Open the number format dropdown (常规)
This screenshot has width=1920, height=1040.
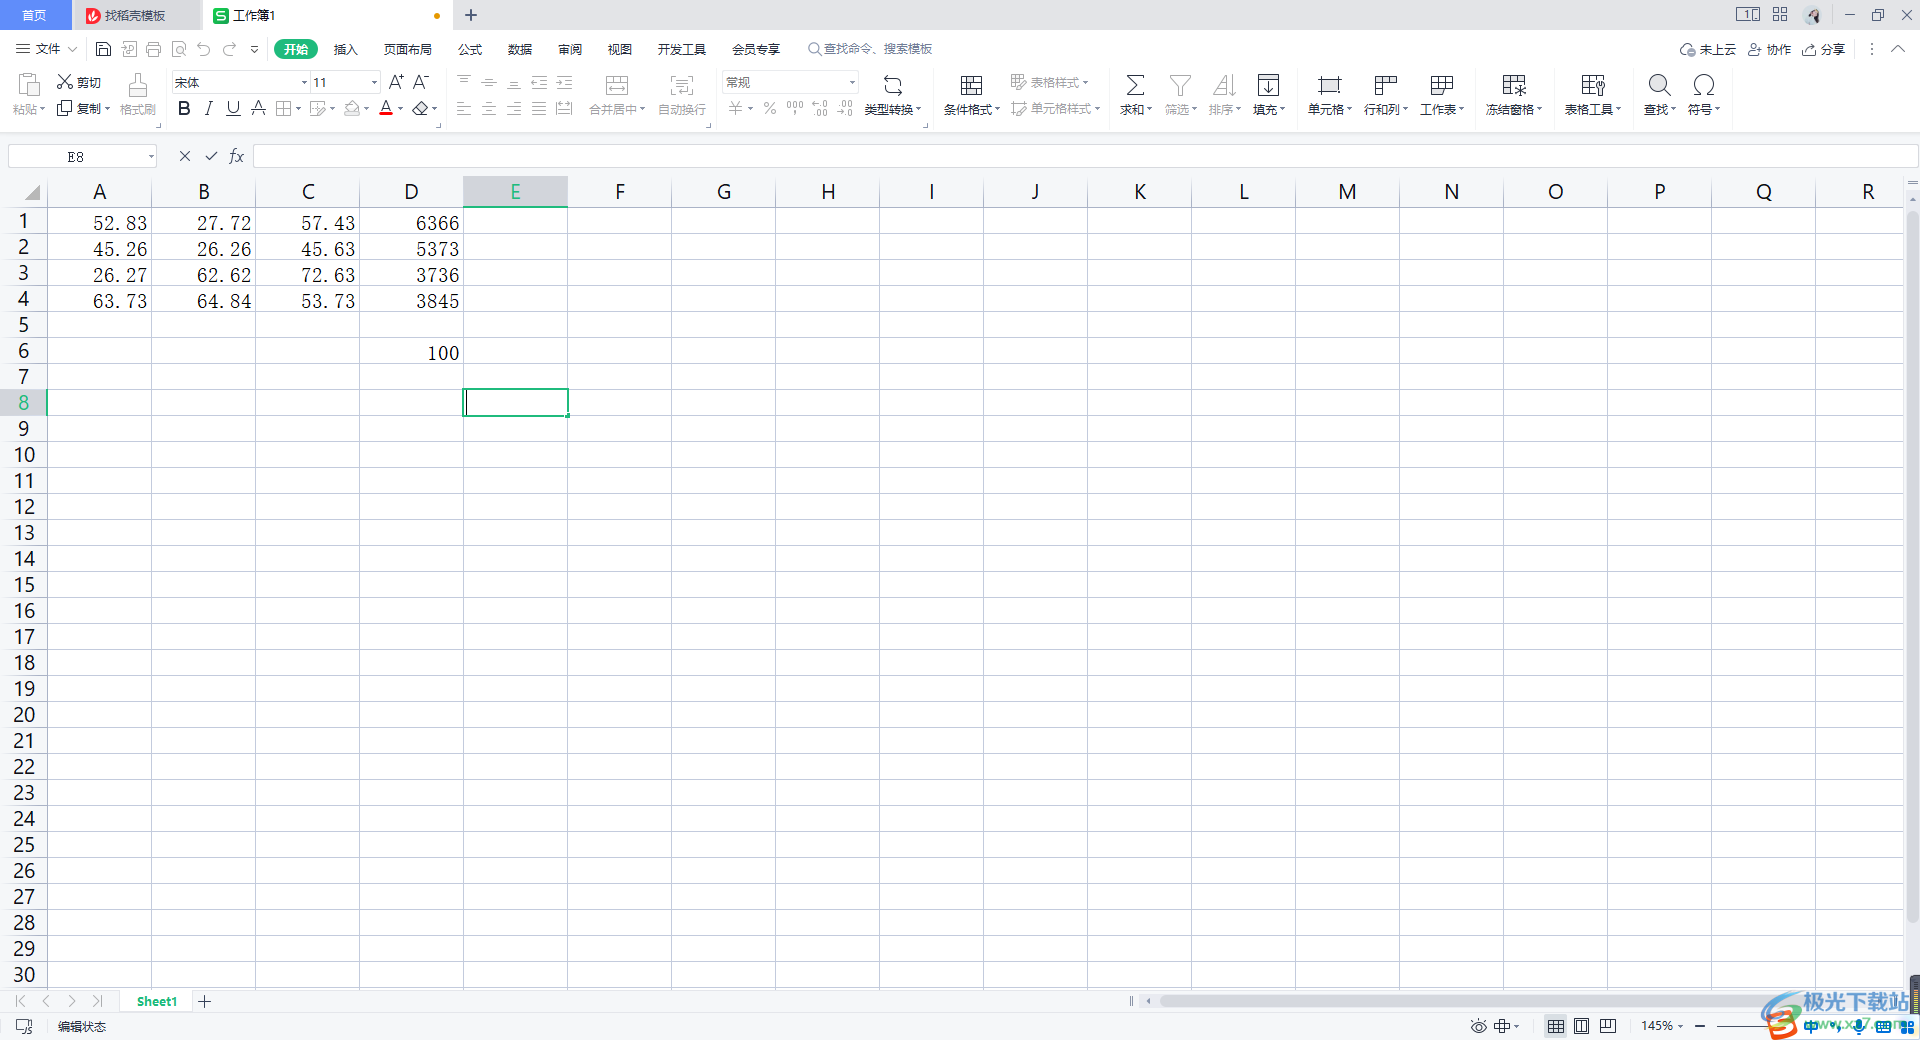click(852, 82)
